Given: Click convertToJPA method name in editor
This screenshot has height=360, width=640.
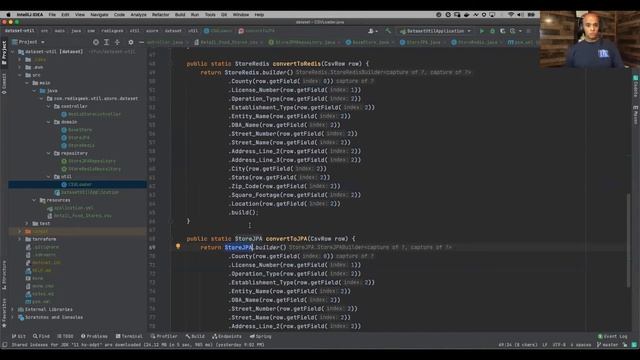Looking at the screenshot, I should [286, 239].
